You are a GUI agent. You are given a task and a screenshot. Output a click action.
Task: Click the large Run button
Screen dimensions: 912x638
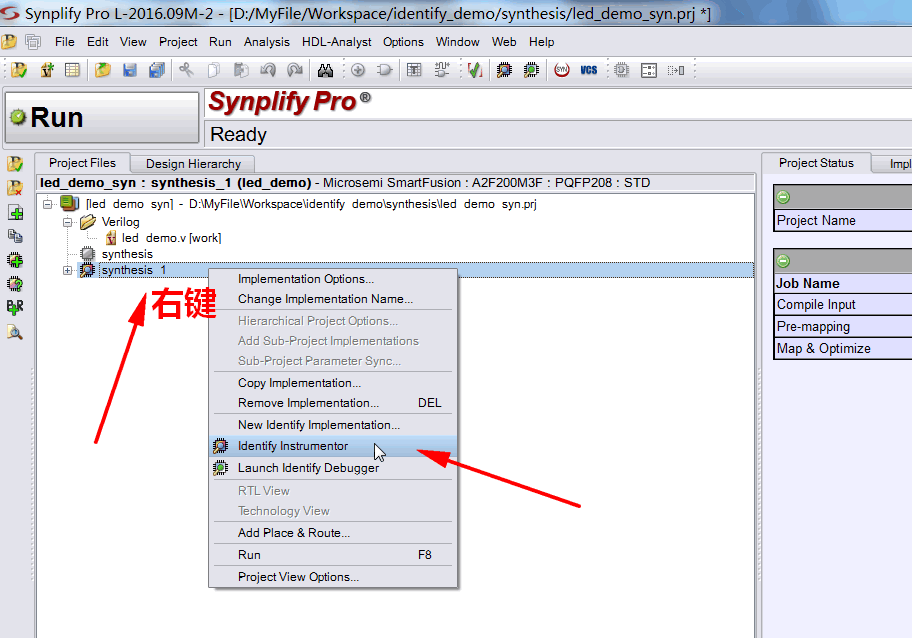coord(102,117)
